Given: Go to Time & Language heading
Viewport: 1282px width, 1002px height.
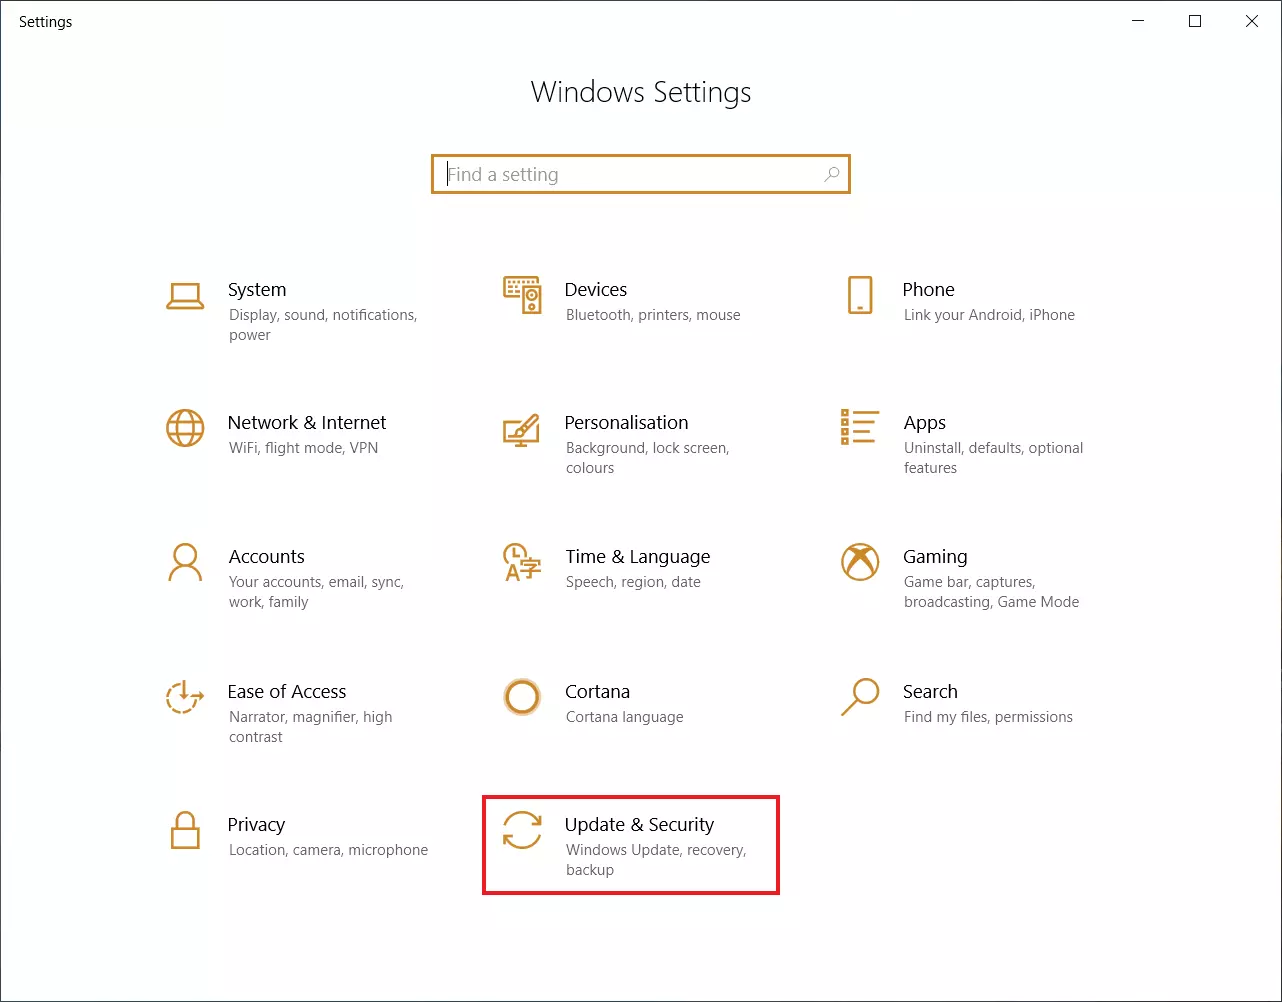Looking at the screenshot, I should pos(638,556).
